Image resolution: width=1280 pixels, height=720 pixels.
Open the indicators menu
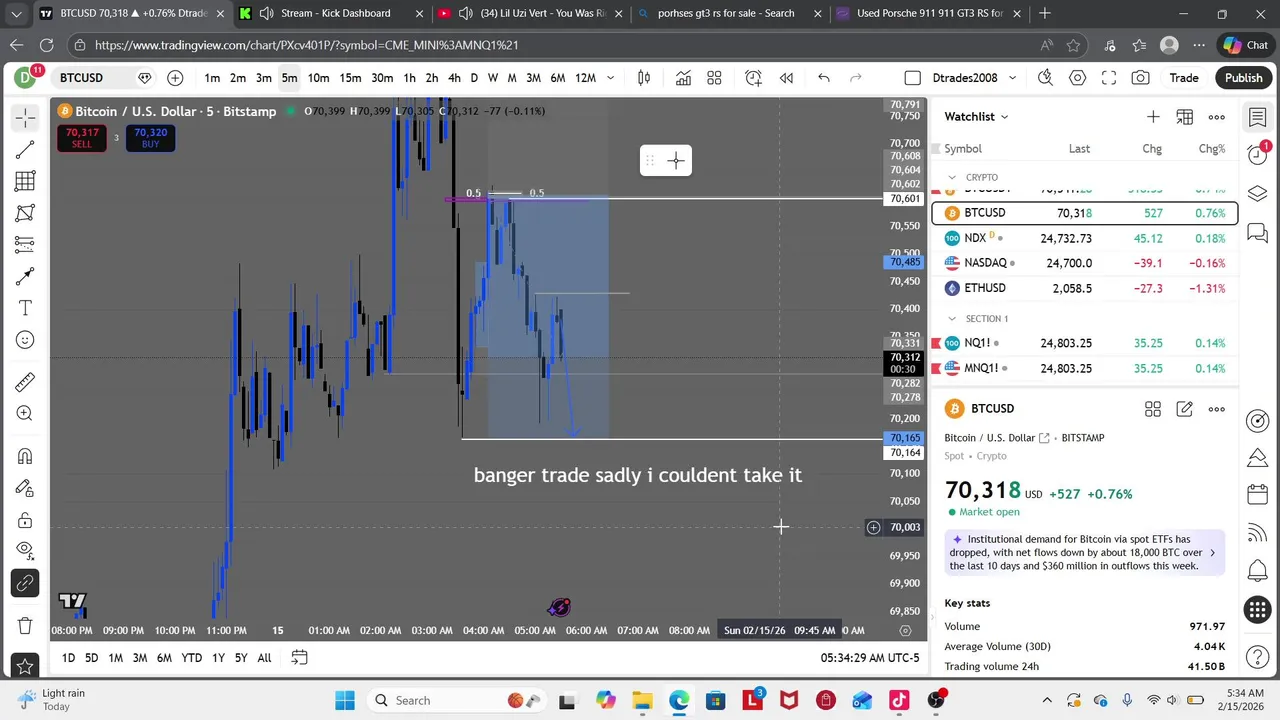[683, 78]
